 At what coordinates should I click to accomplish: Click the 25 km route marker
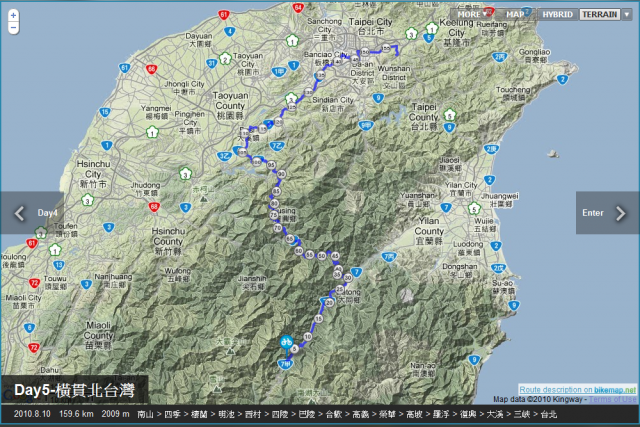[x=340, y=289]
